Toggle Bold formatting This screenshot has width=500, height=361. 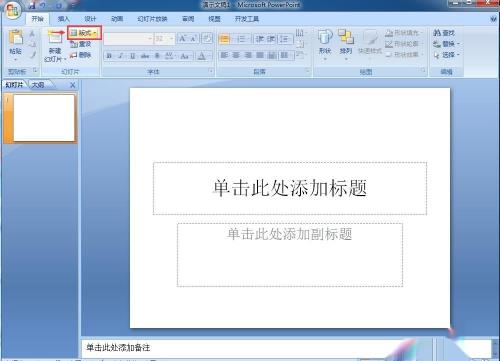point(109,56)
